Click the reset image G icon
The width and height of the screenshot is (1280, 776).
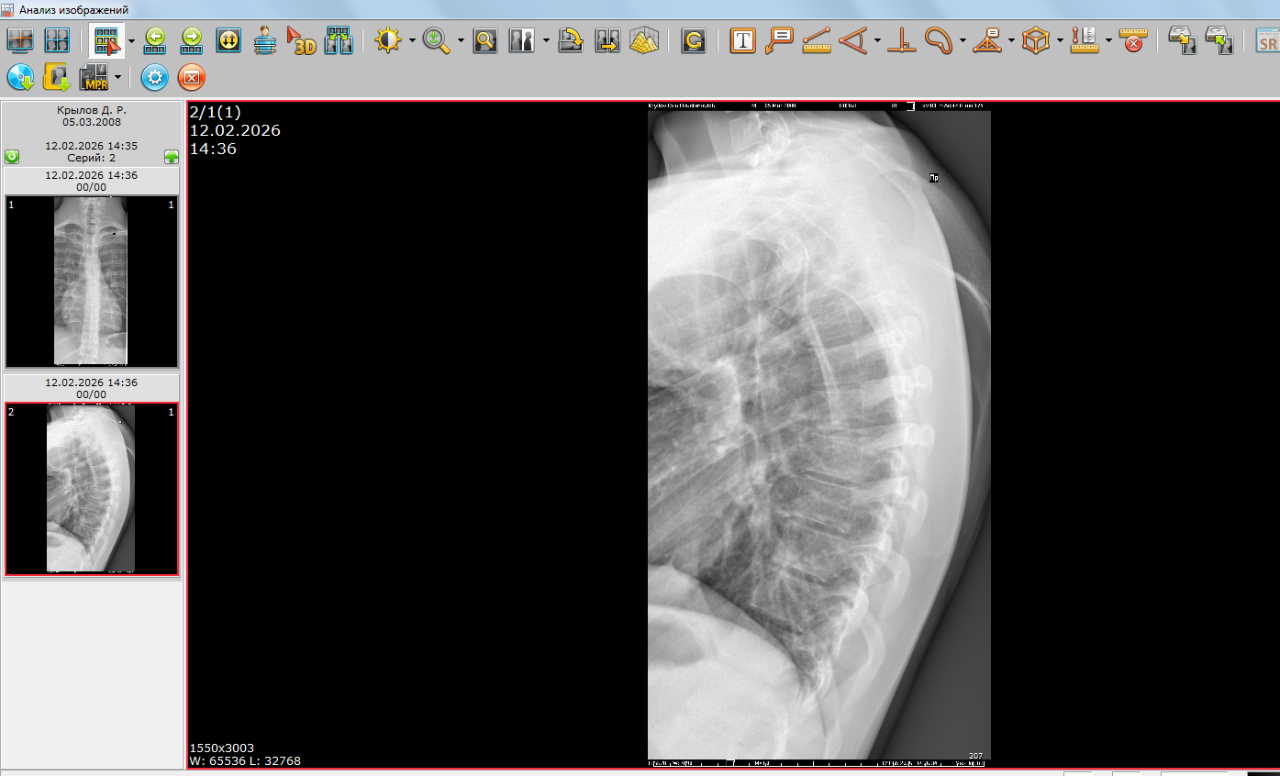point(692,41)
